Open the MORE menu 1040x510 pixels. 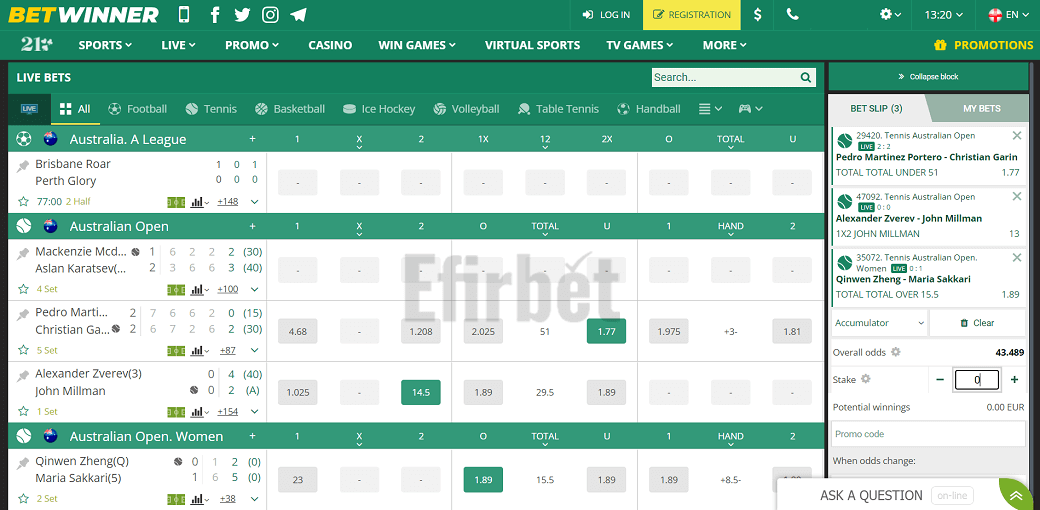click(724, 45)
